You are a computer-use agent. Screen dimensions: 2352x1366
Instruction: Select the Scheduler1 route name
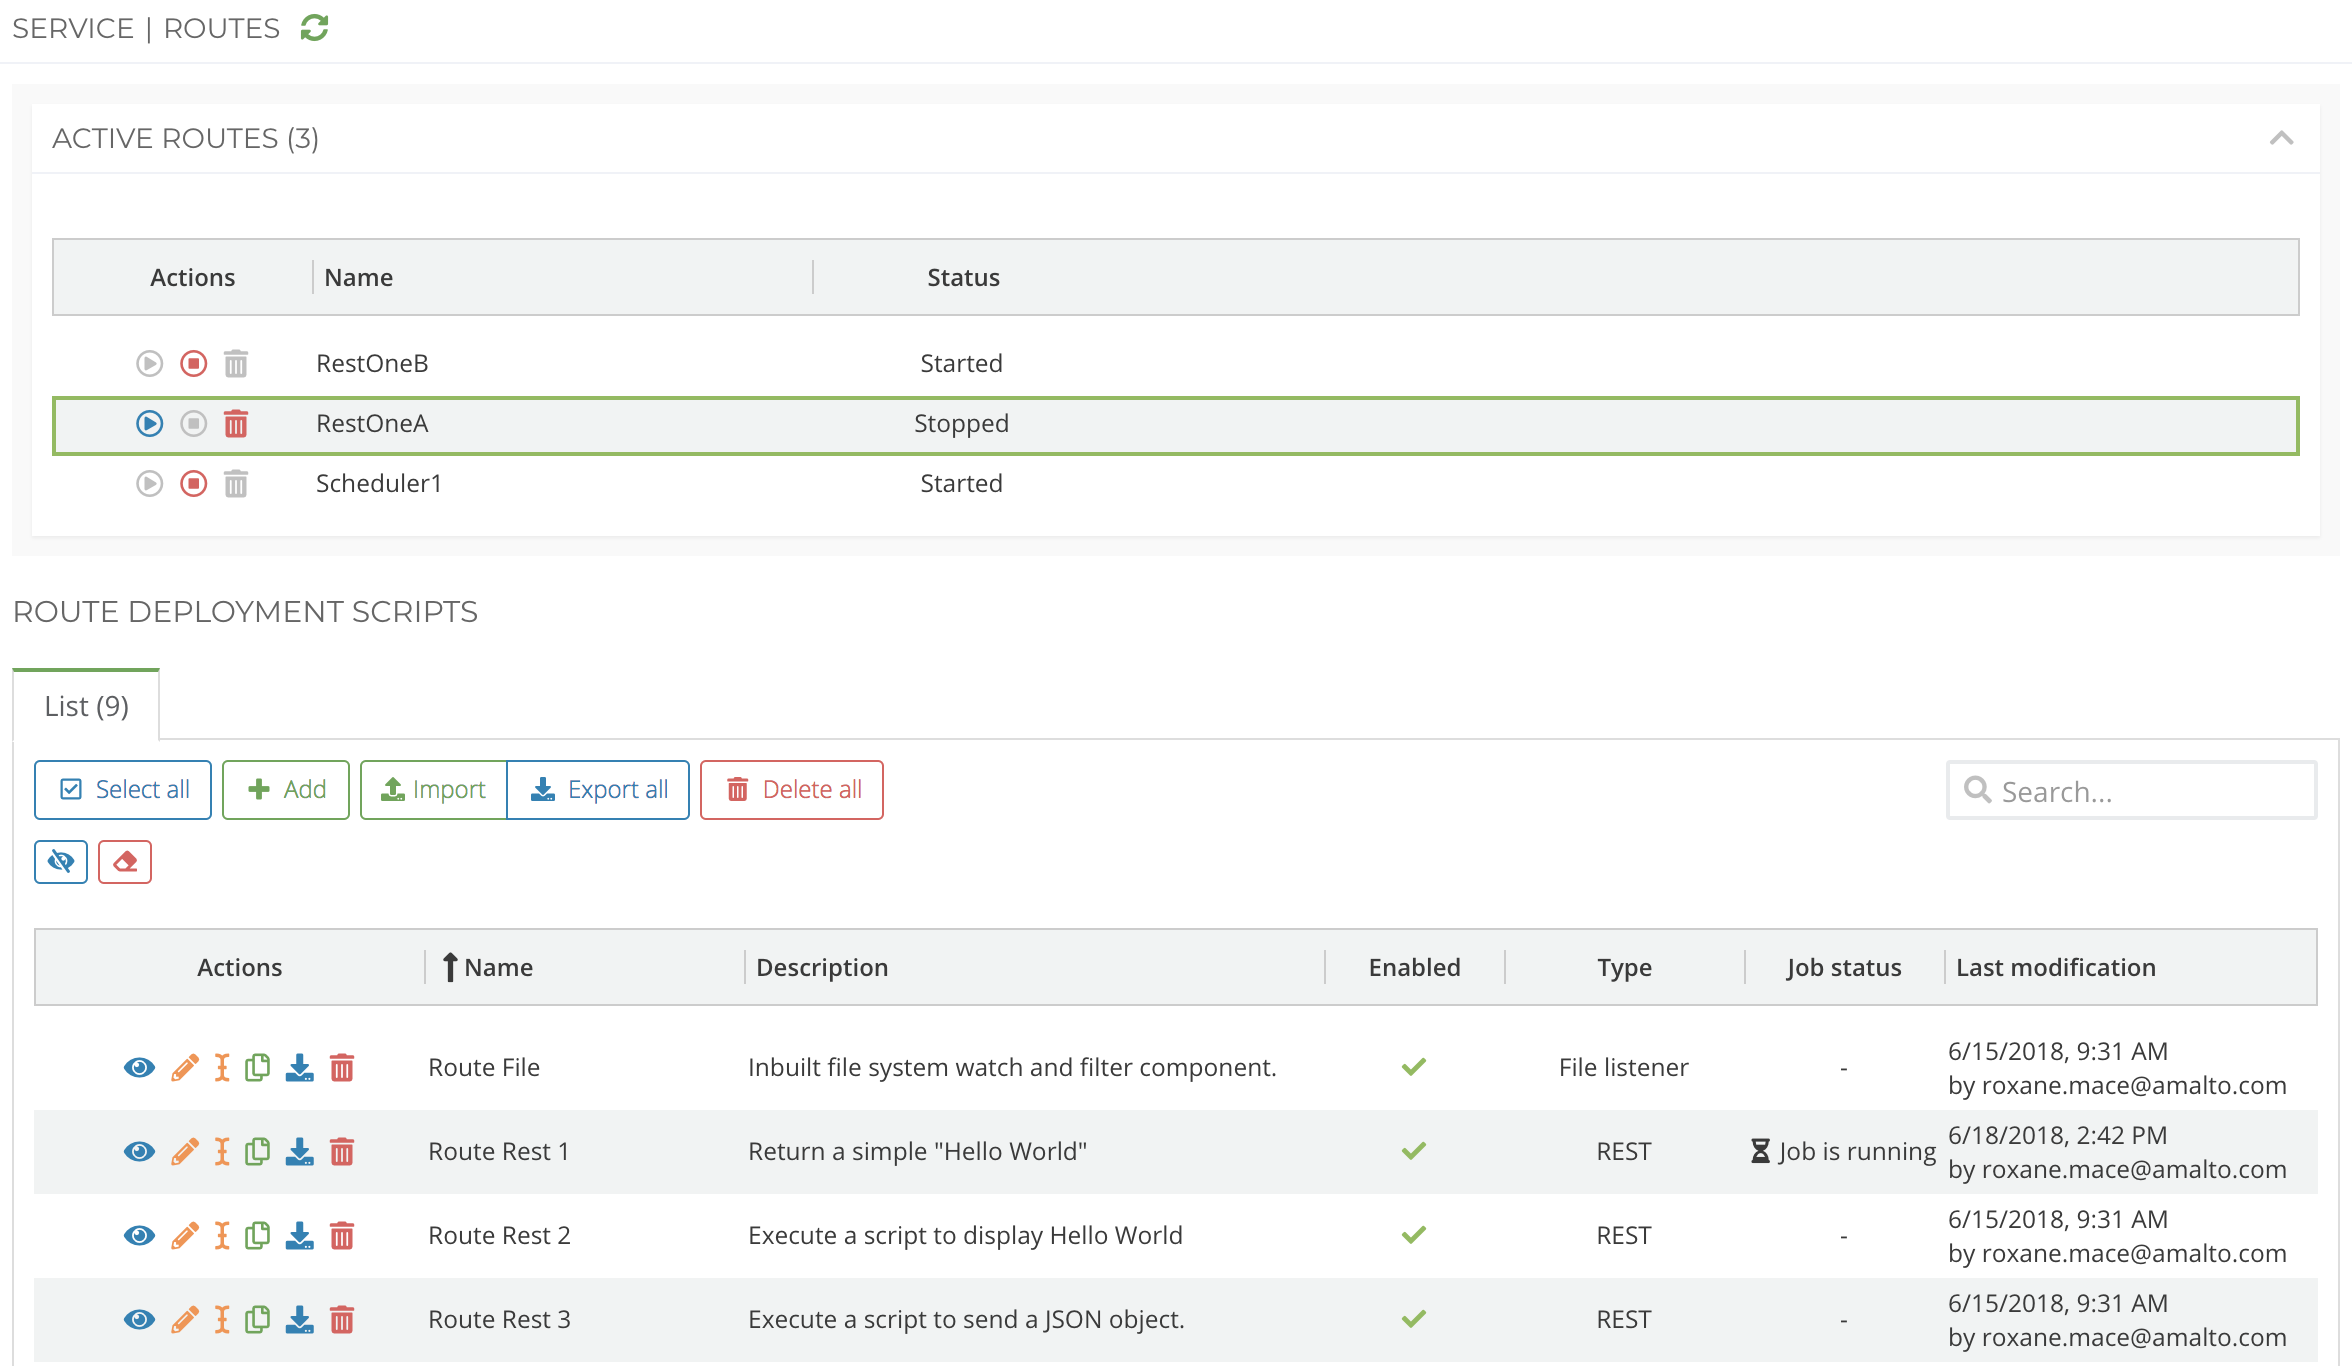pyautogui.click(x=379, y=484)
